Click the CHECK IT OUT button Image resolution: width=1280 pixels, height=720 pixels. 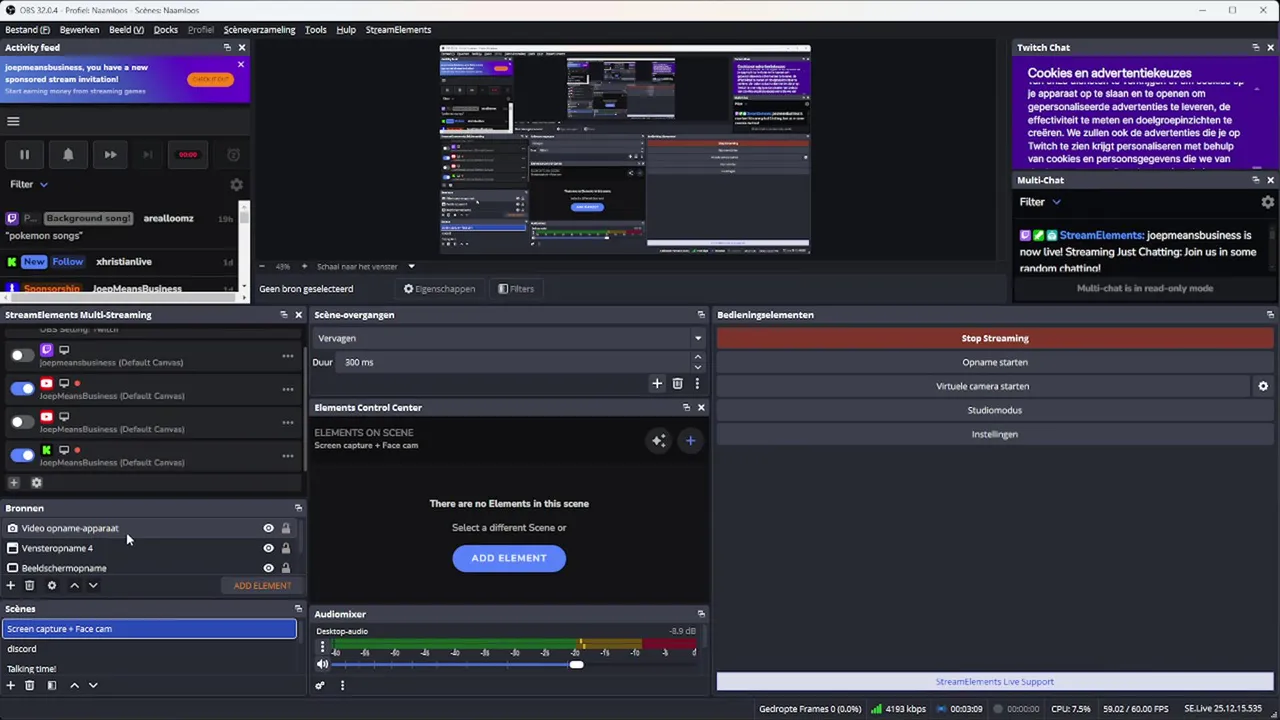pyautogui.click(x=210, y=79)
